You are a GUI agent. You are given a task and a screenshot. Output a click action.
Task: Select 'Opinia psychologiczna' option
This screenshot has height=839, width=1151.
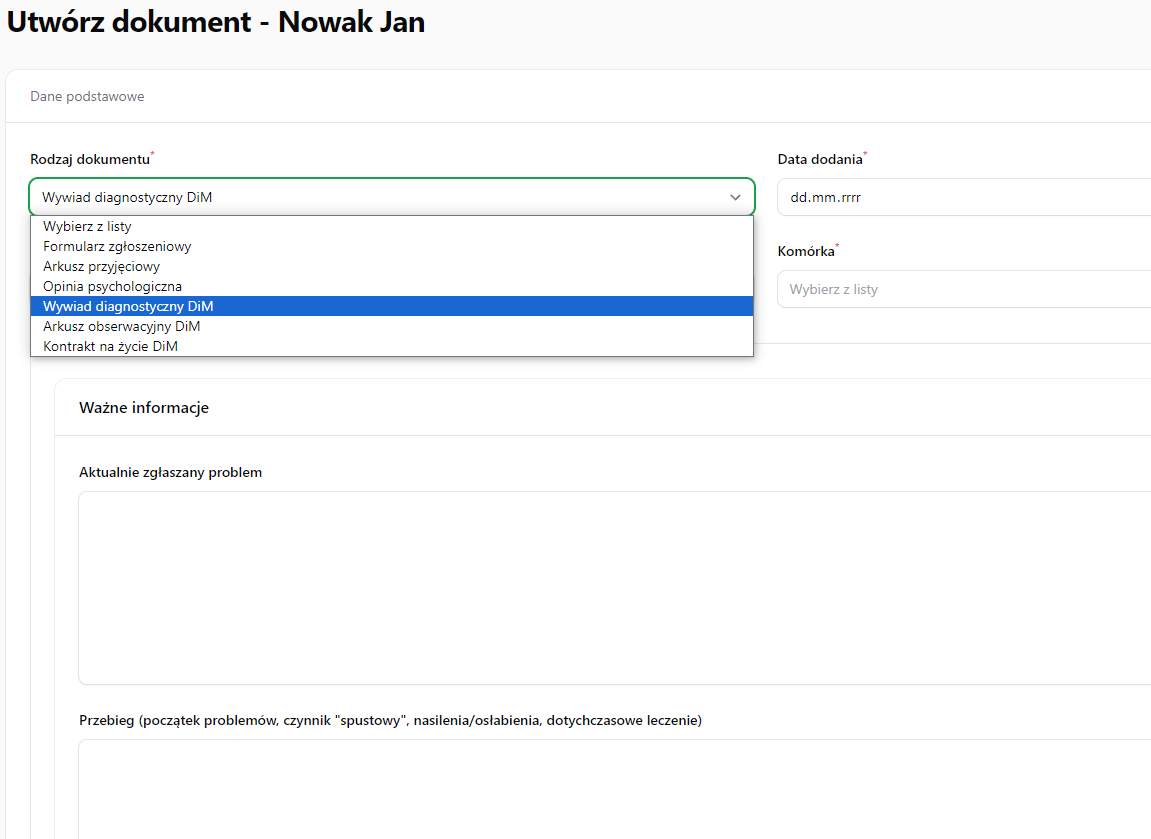[112, 287]
